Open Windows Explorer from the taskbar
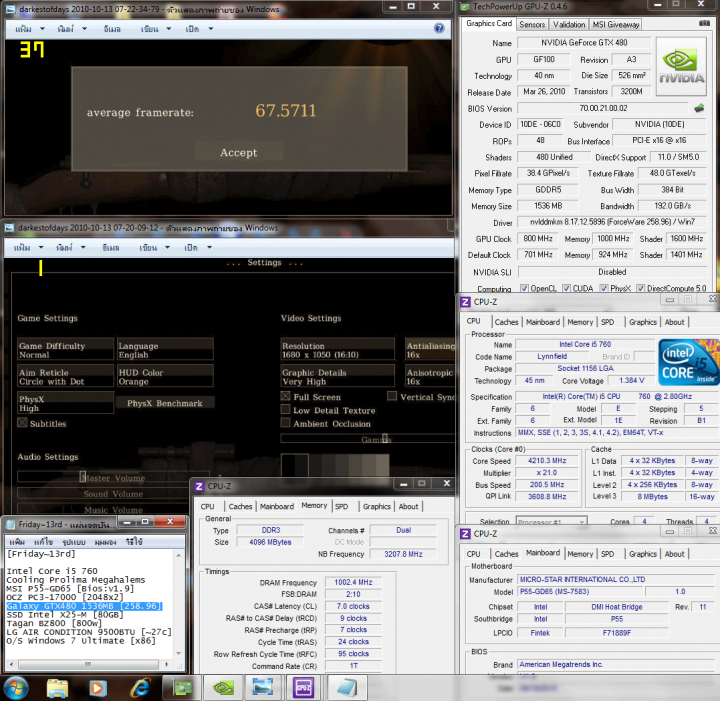720x701 pixels. point(58,688)
